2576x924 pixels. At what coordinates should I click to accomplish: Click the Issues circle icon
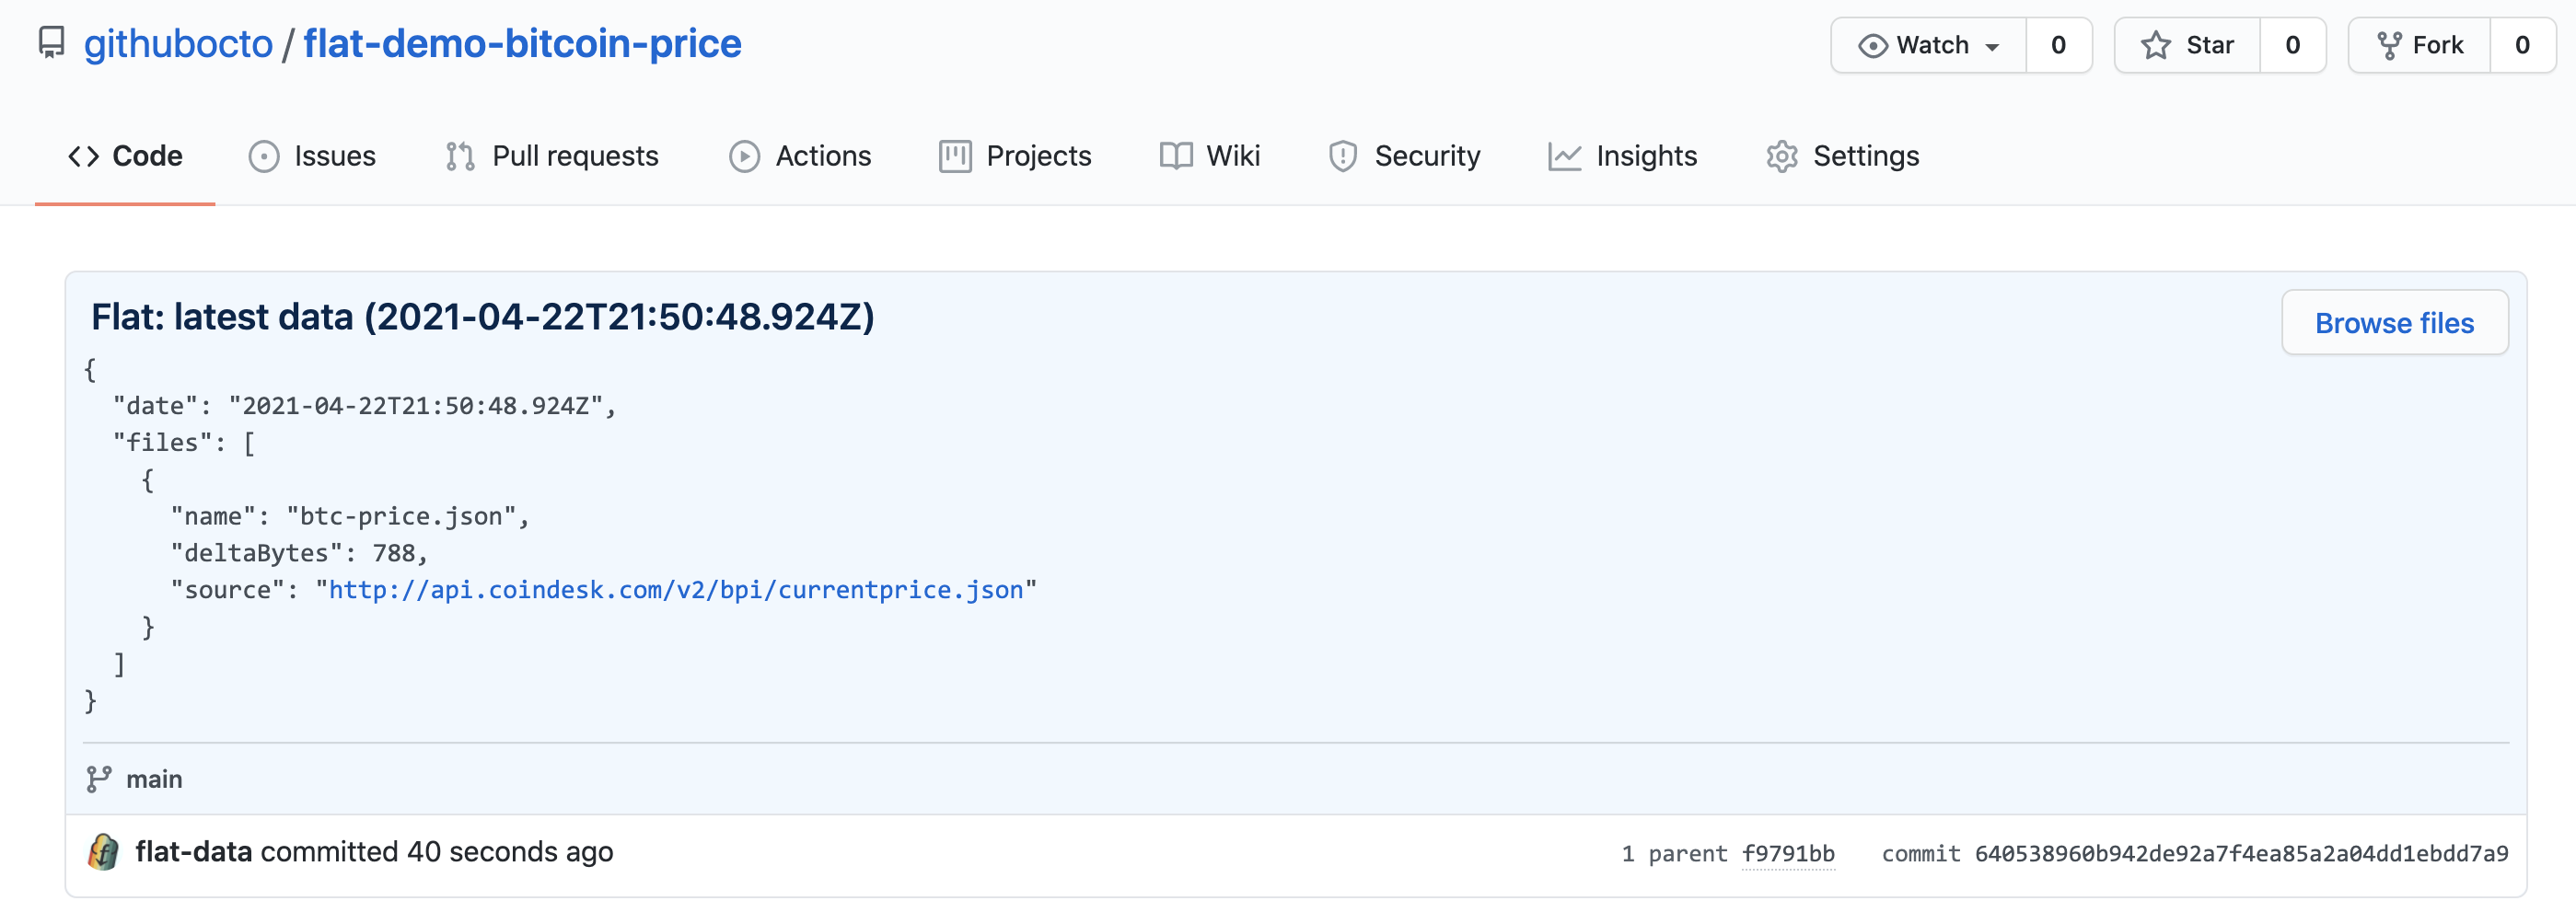point(264,157)
